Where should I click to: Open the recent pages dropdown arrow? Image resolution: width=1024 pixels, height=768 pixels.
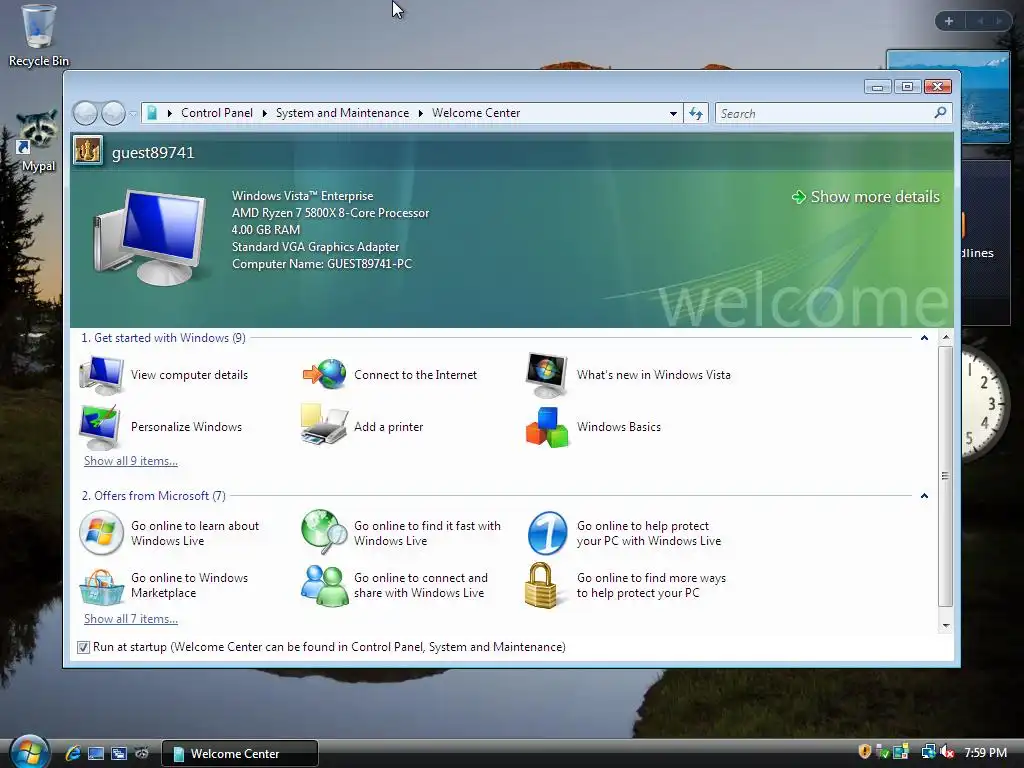pos(133,114)
